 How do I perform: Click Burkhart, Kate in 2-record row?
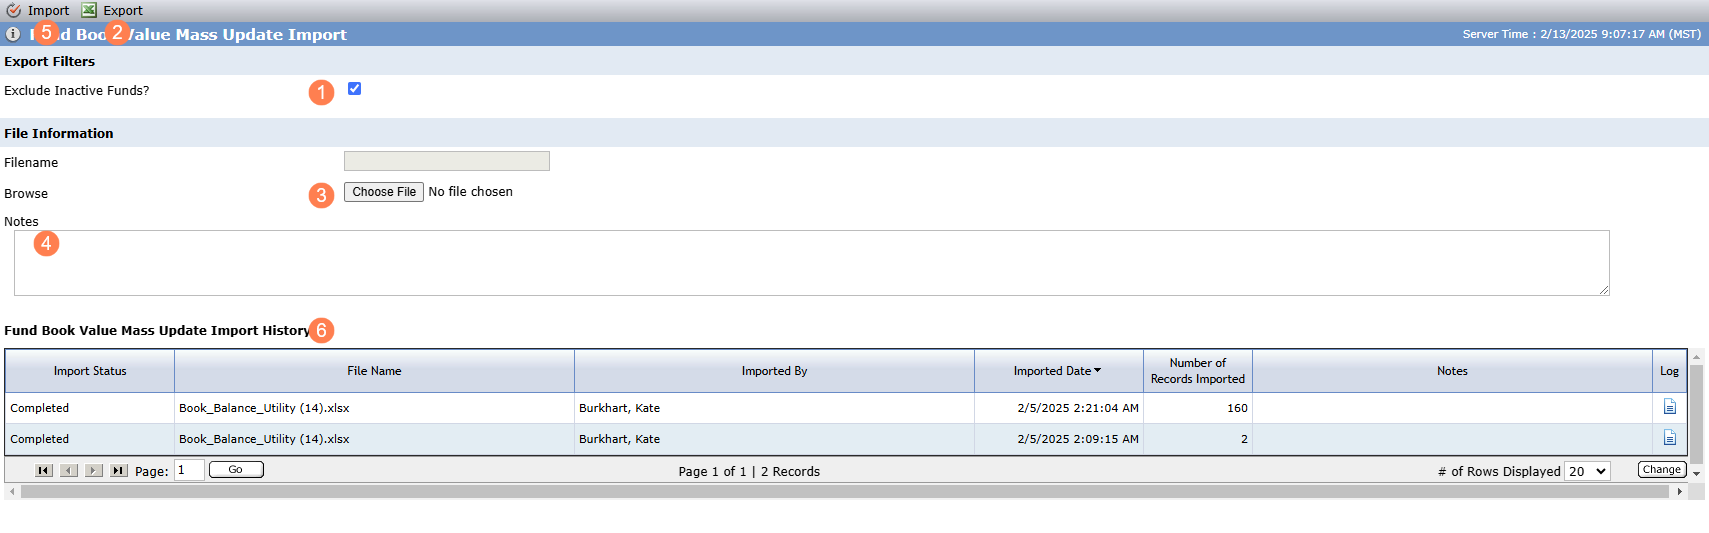click(619, 439)
